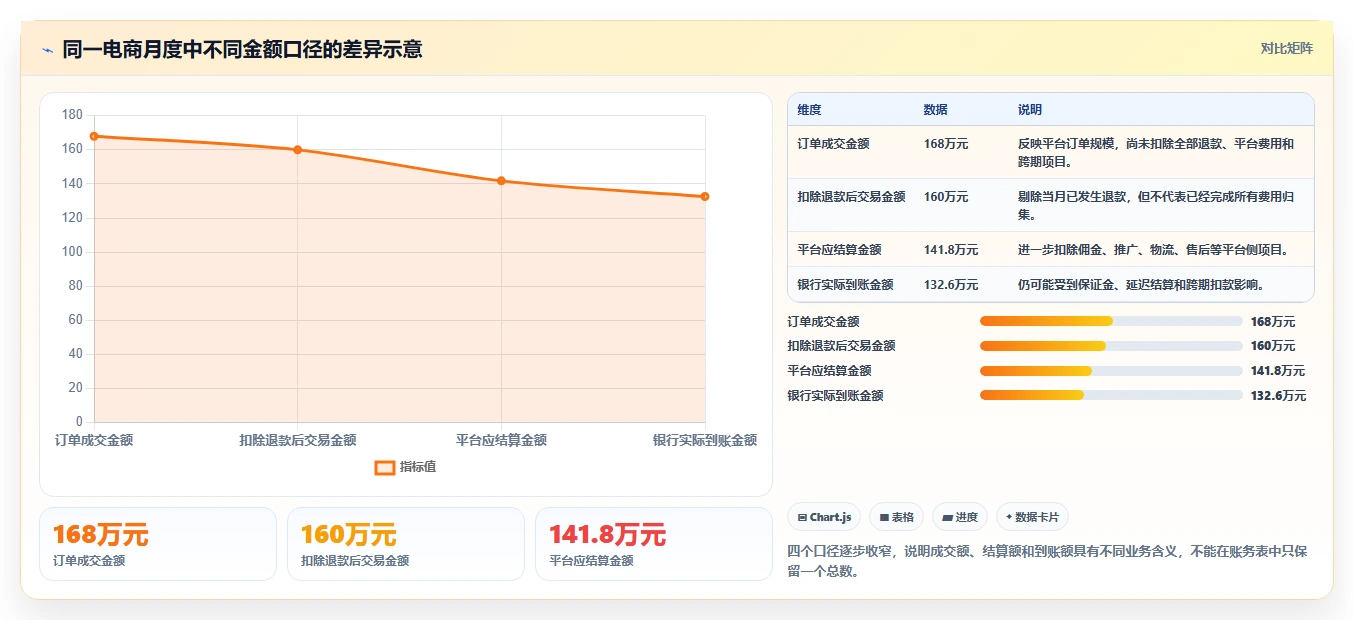Click the summary paragraph starting 四个口径逐步收窄
This screenshot has width=1354, height=620.
(1048, 562)
